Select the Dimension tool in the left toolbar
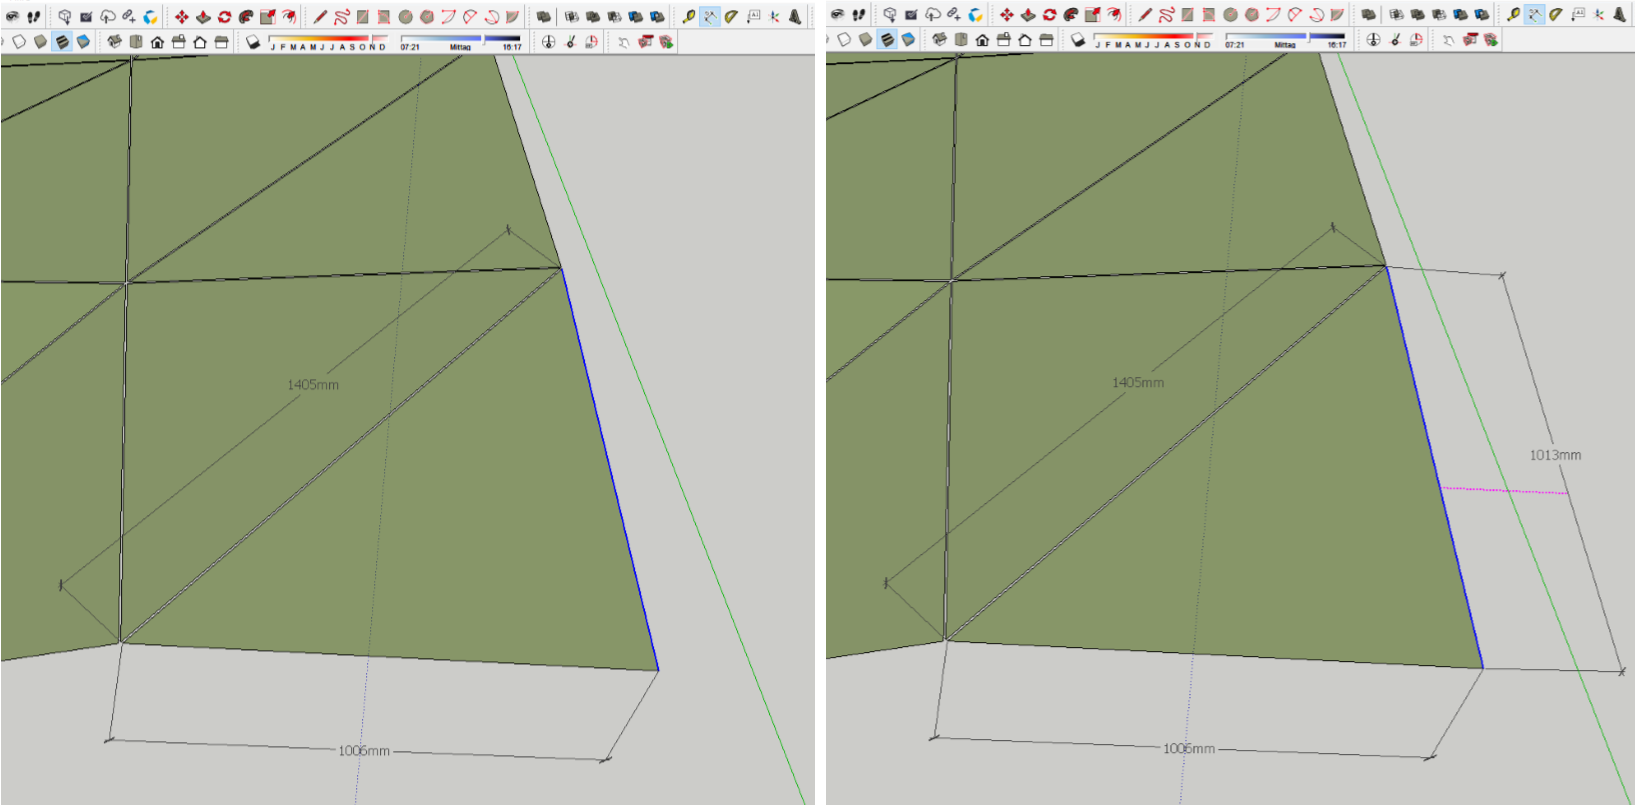This screenshot has width=1636, height=805. point(710,17)
